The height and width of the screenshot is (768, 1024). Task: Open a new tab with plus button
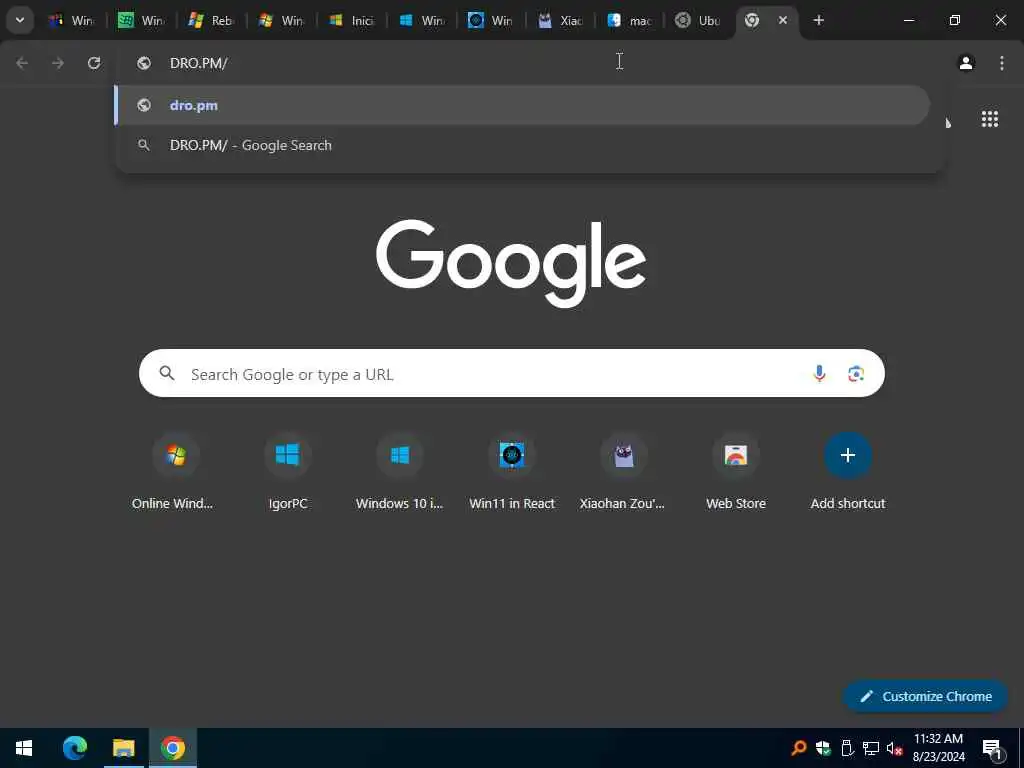pos(818,20)
